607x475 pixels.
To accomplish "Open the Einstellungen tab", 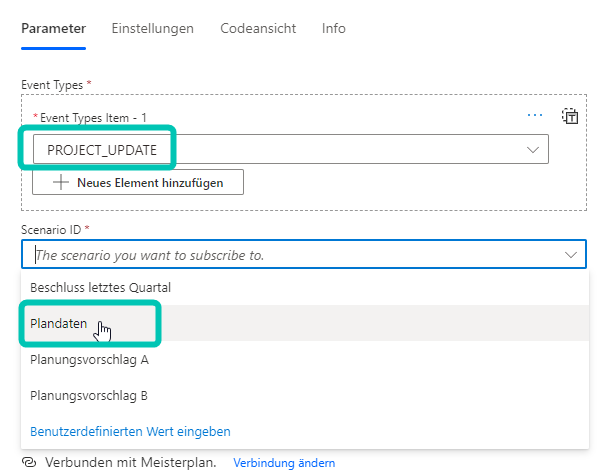I will [x=153, y=29].
